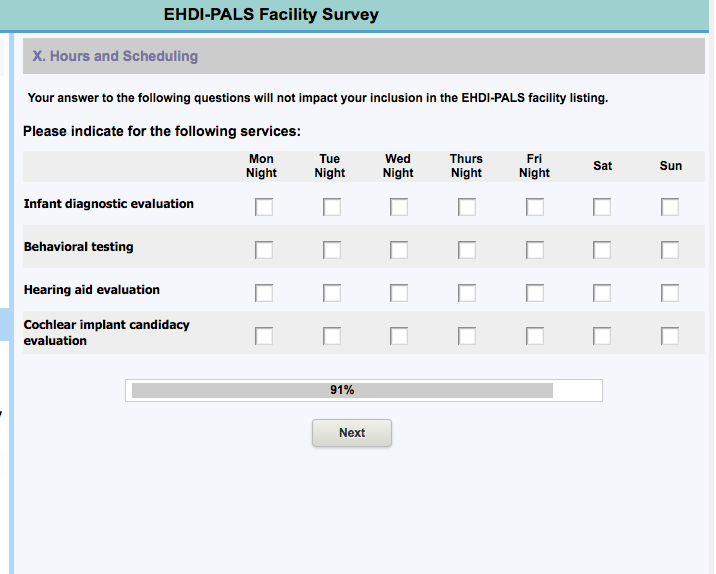
Task: Check Cochlear implant candidacy evaluation on Sun
Action: click(x=670, y=336)
